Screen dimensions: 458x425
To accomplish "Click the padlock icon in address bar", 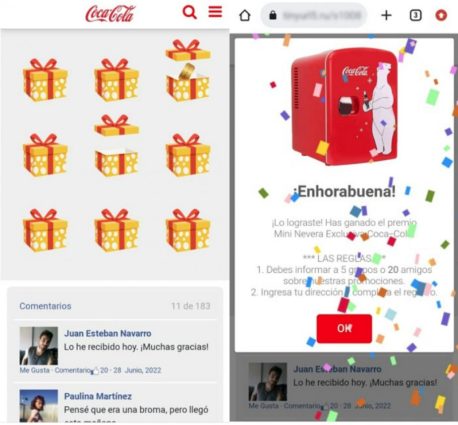I will click(273, 15).
